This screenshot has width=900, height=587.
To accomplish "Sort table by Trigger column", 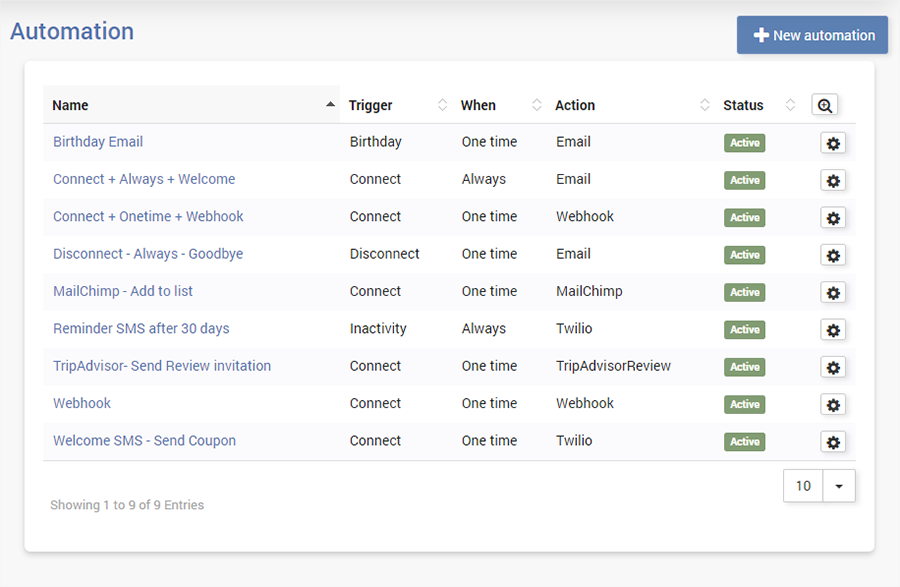I will point(370,105).
